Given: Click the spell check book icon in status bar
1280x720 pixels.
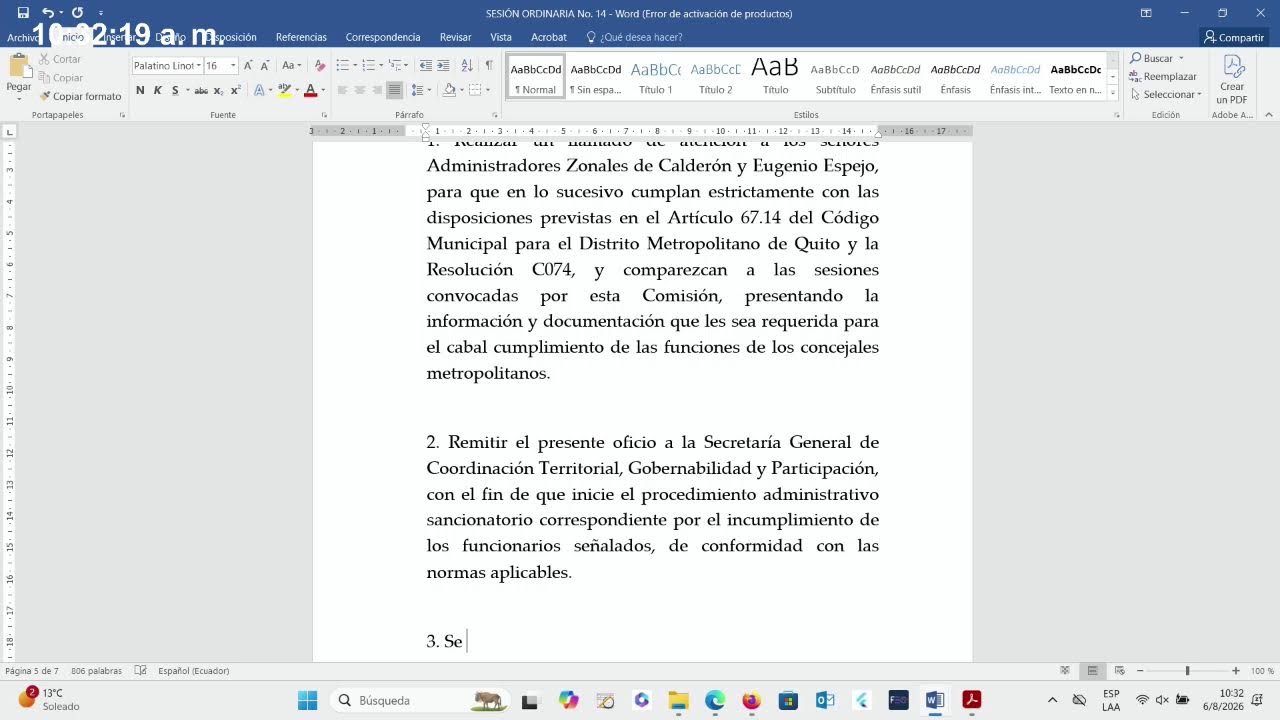Looking at the screenshot, I should pos(141,670).
